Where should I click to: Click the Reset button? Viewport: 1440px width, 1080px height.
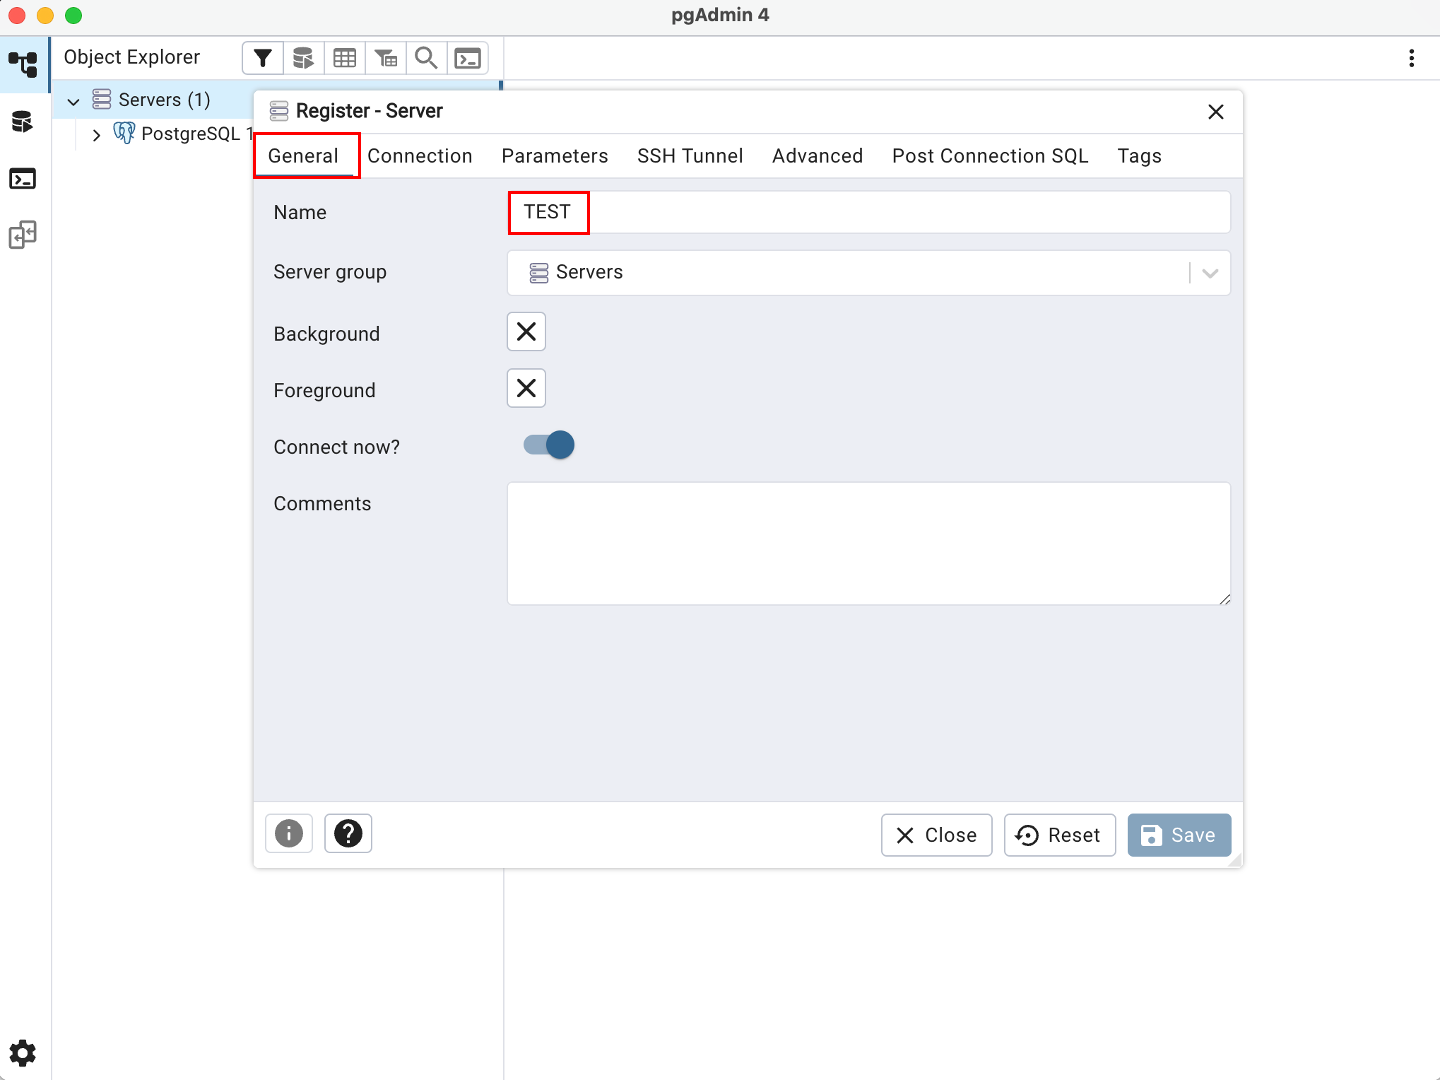click(x=1060, y=835)
